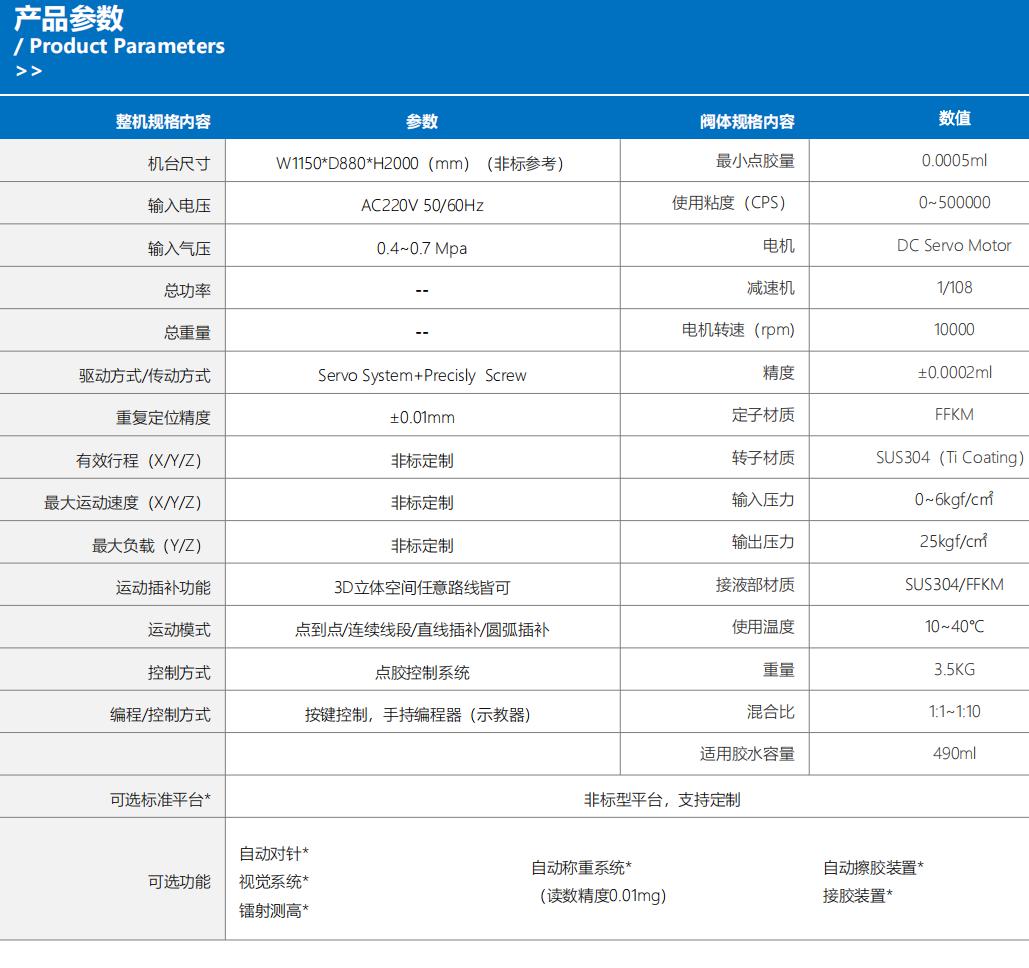Image resolution: width=1029 pixels, height=968 pixels.
Task: Click the 自动对针* option
Action: tap(274, 854)
